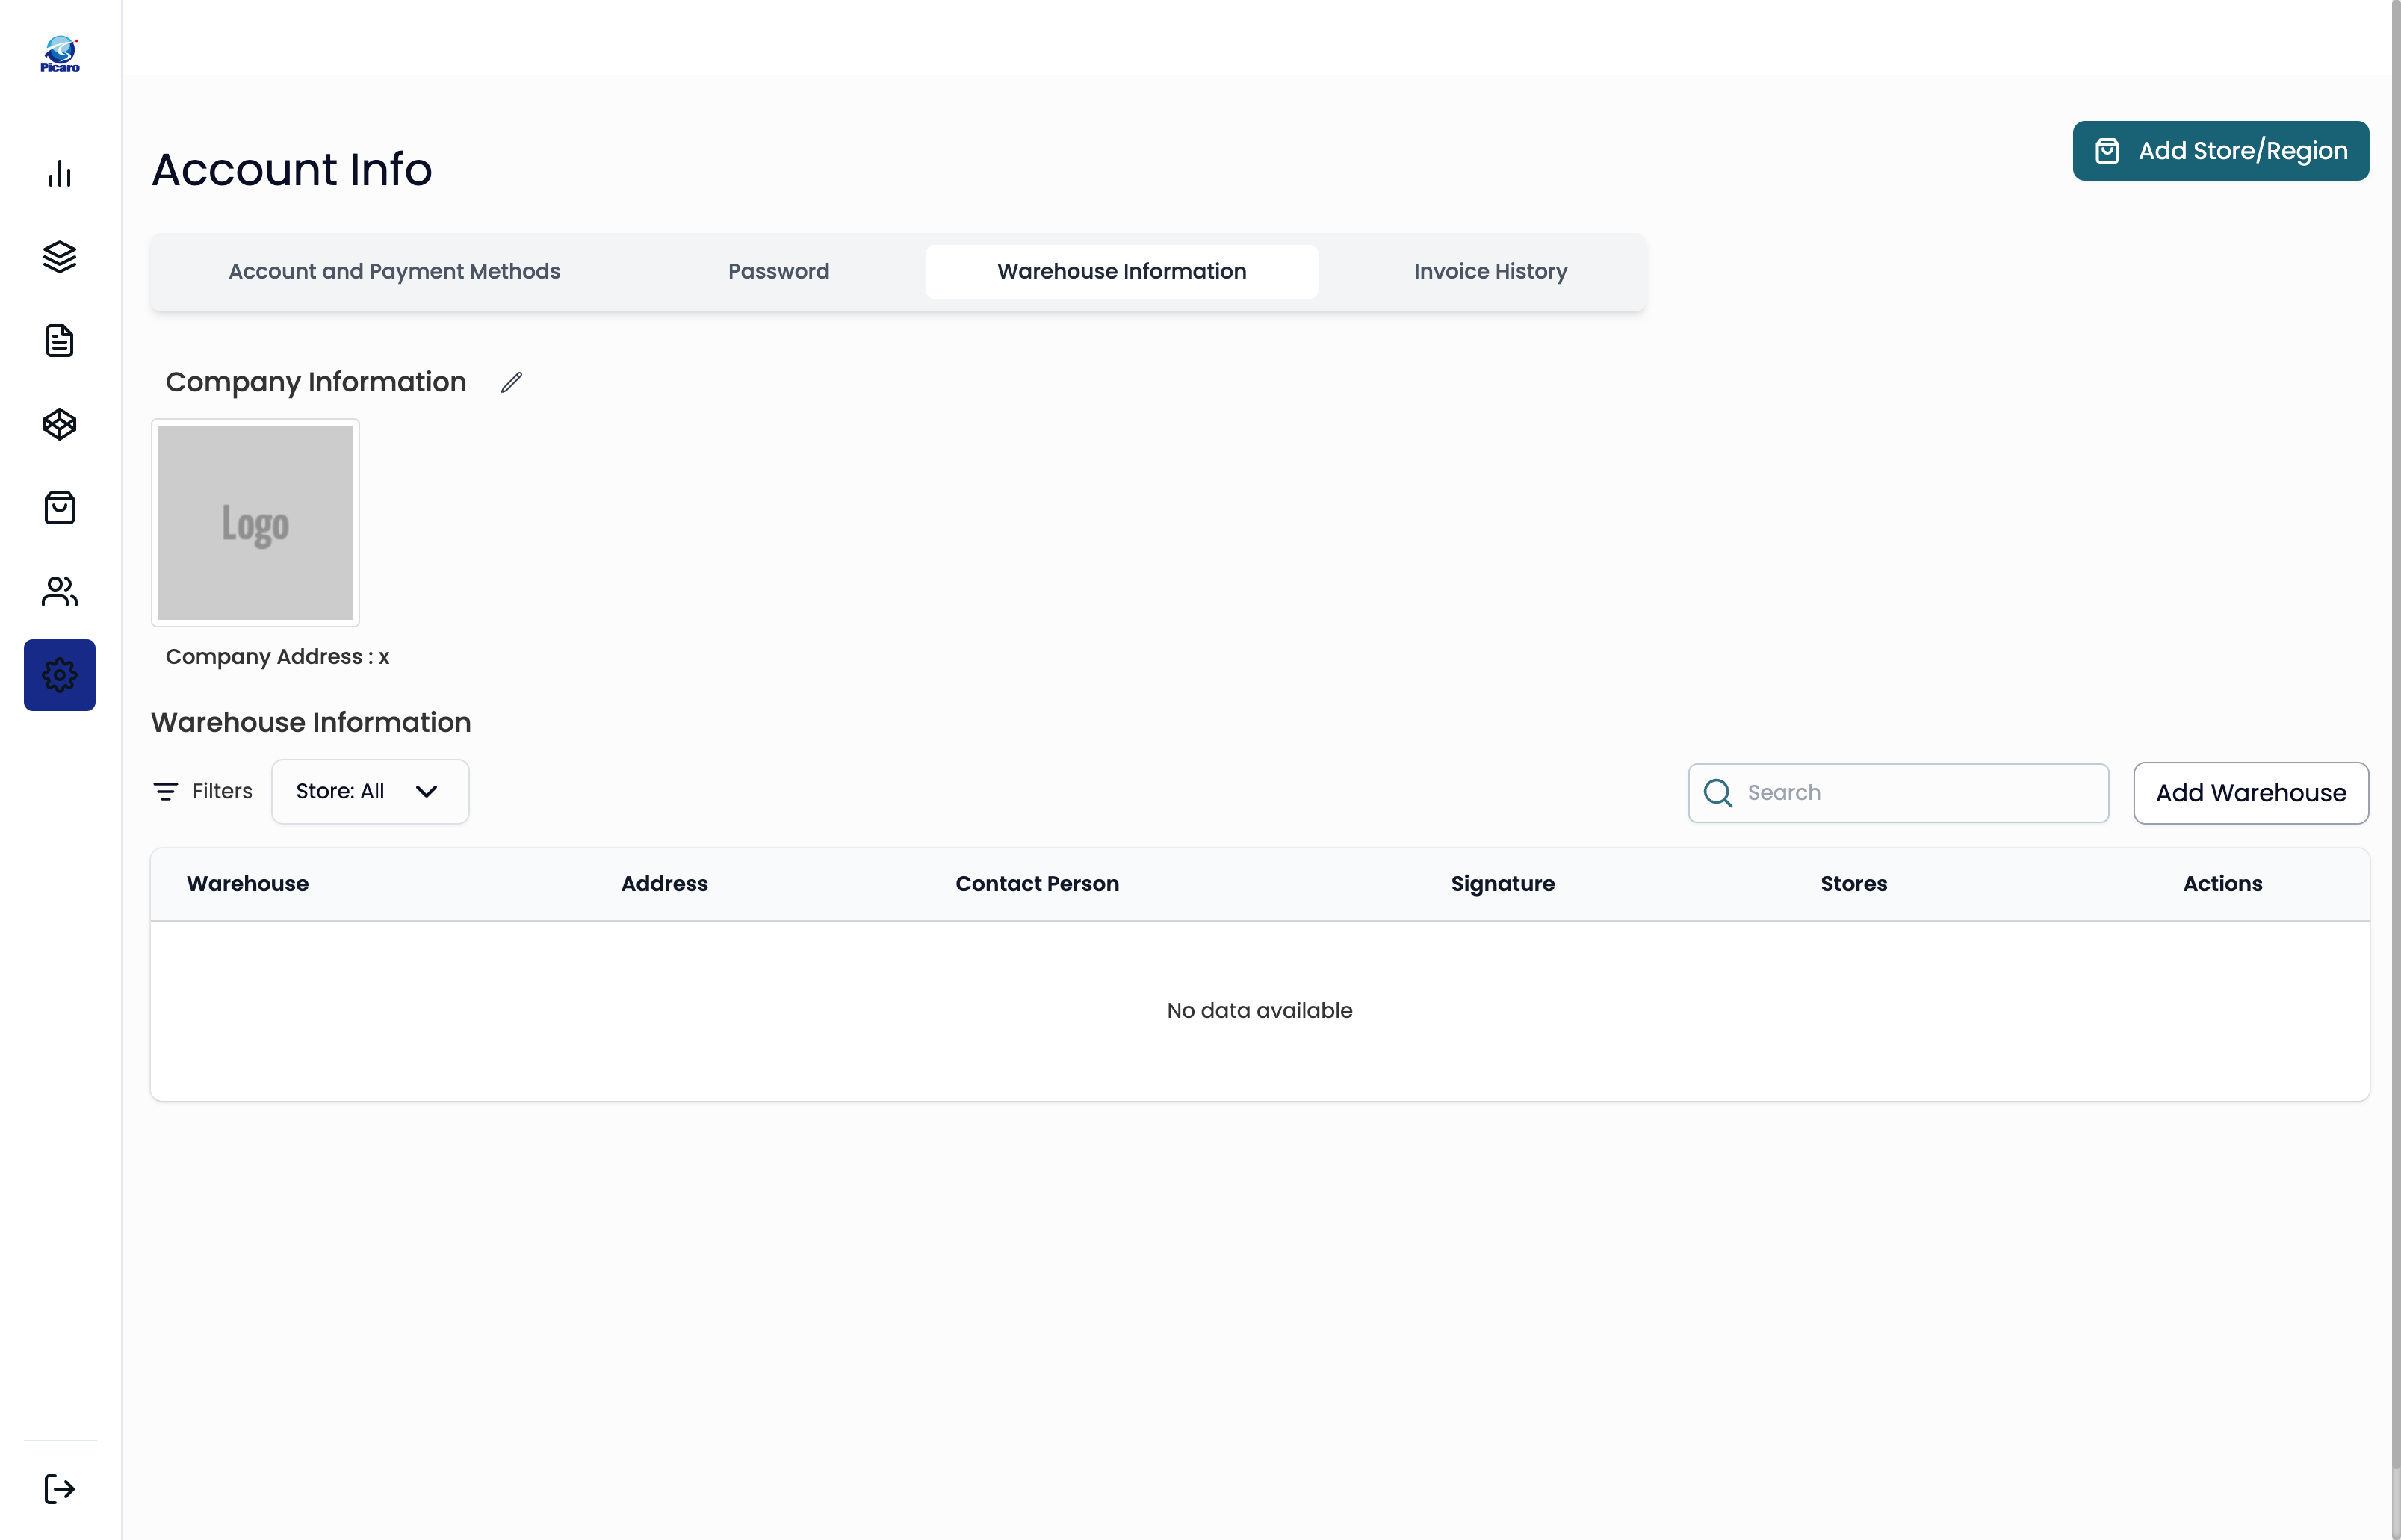Screen dimensions: 2401x1540
Task: Click the Stores column header
Action: [x=1854, y=884]
